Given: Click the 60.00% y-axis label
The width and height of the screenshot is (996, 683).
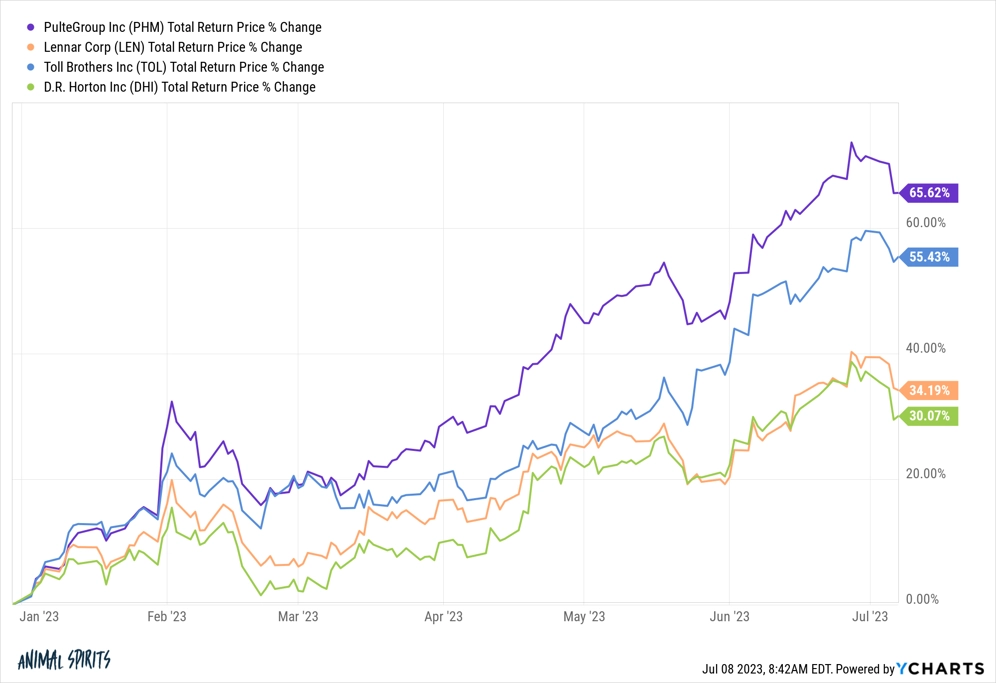Looking at the screenshot, I should 925,222.
